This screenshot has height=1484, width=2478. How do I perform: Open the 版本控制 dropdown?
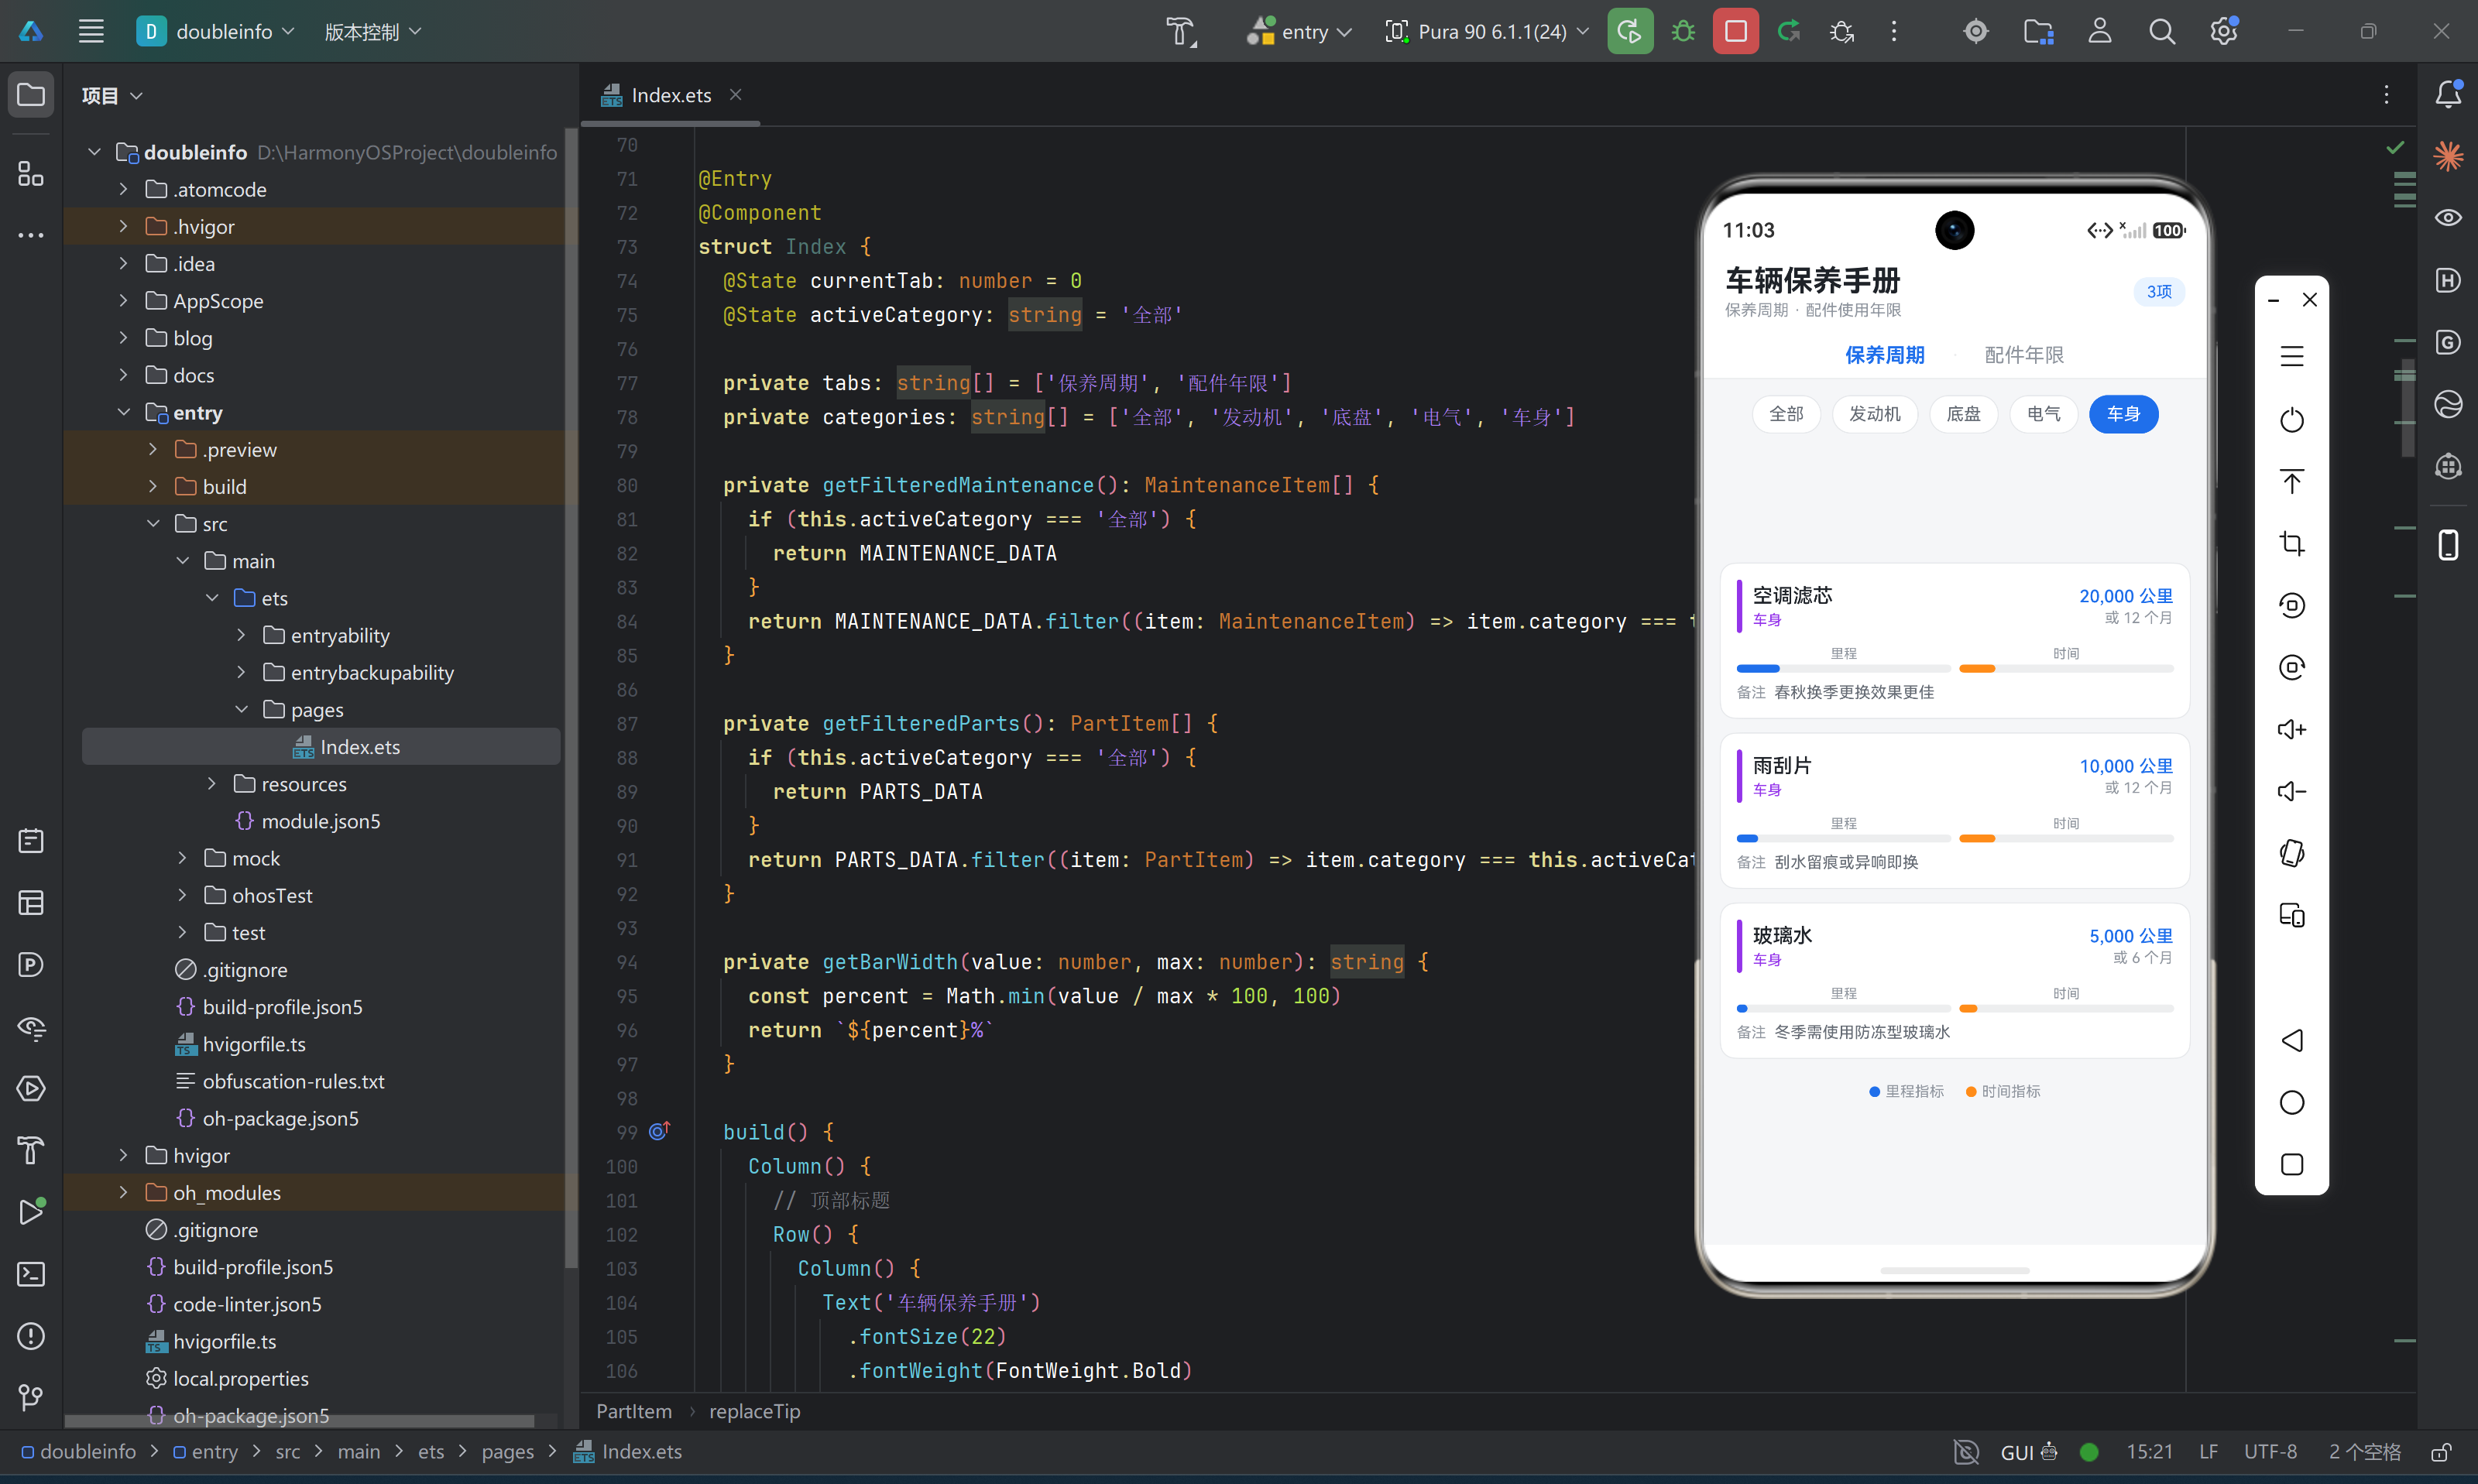(x=372, y=31)
